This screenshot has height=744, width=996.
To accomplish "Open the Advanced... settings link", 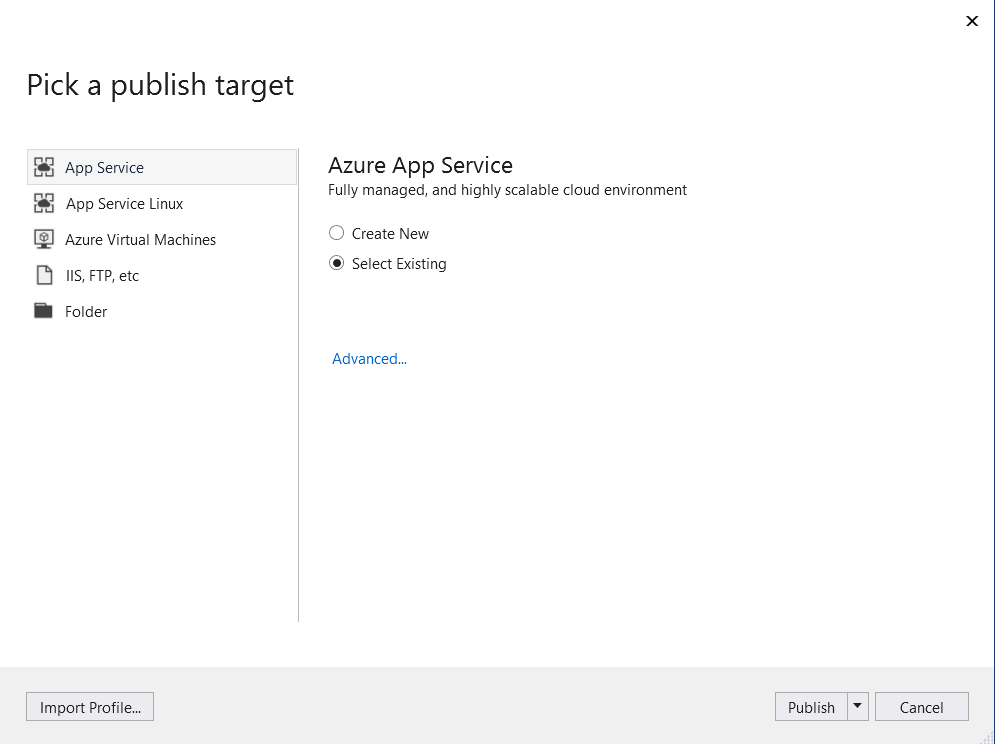I will (369, 359).
